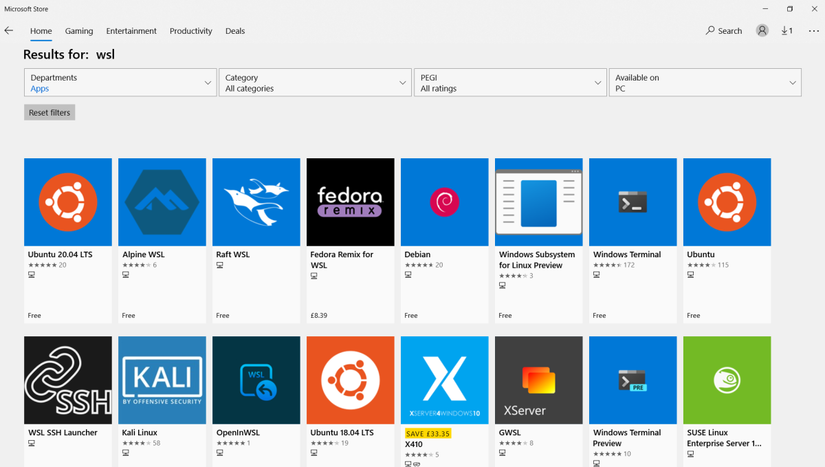Open the Search box
The height and width of the screenshot is (467, 825).
[x=724, y=31]
